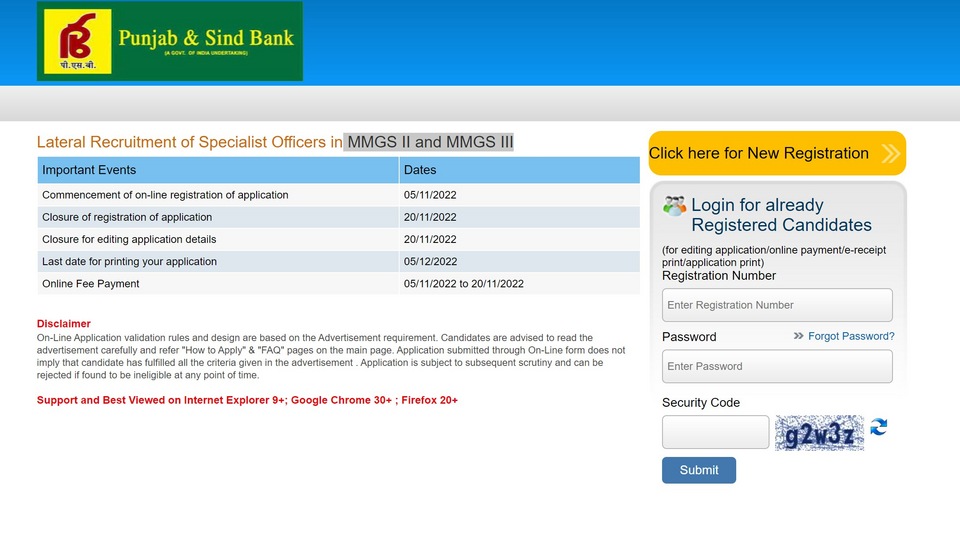960x540 pixels.
Task: Click the Login for already Registered Candidates heading
Action: click(781, 215)
